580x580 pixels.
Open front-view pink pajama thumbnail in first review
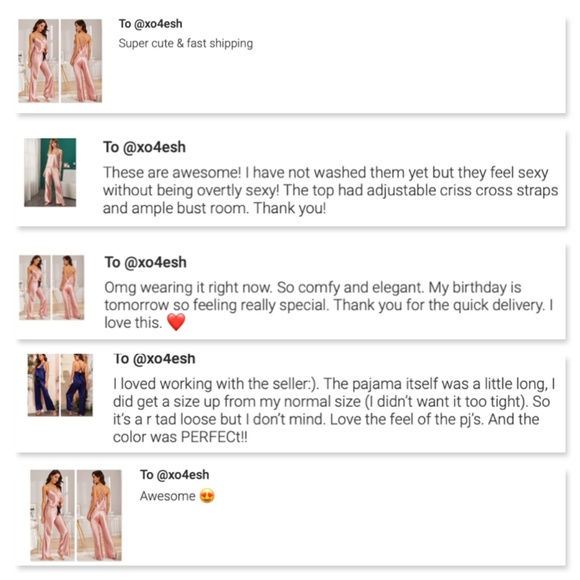point(38,61)
